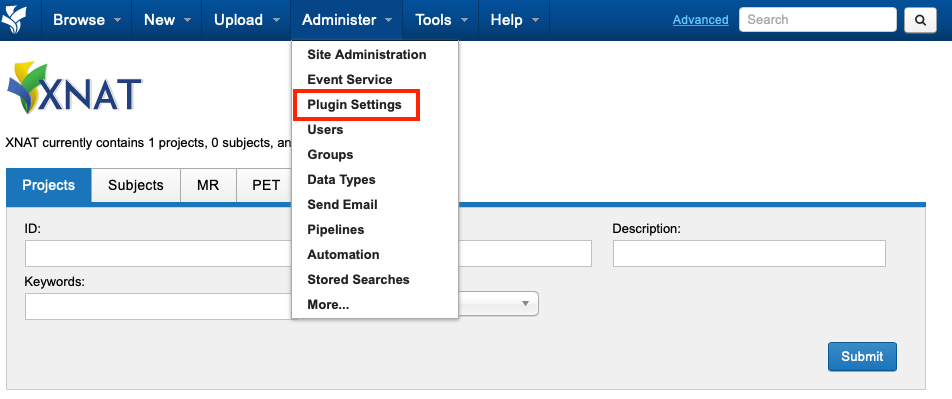The height and width of the screenshot is (399, 952).
Task: Click the blue Submit button
Action: pyautogui.click(x=862, y=356)
